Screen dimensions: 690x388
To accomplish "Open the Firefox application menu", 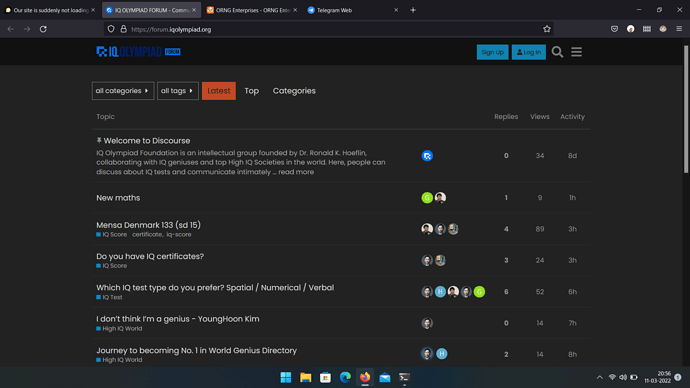I will tap(679, 29).
